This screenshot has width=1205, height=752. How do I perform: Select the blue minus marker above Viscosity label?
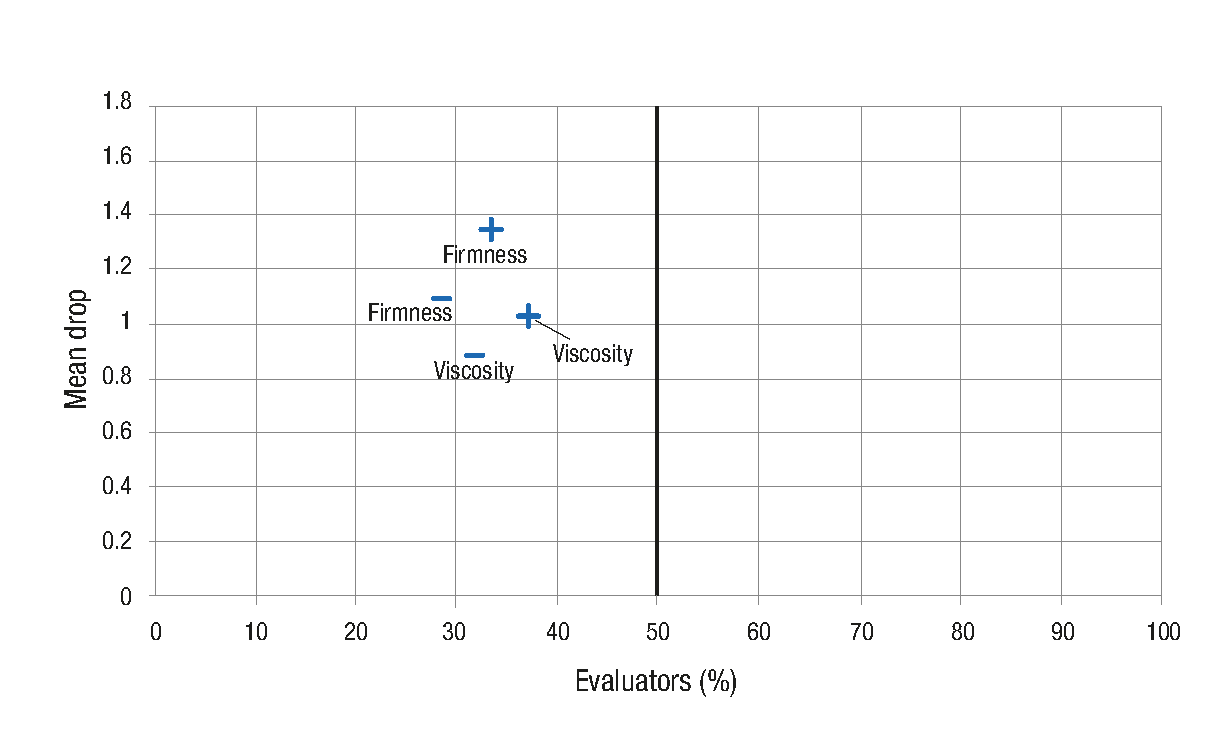tap(475, 355)
